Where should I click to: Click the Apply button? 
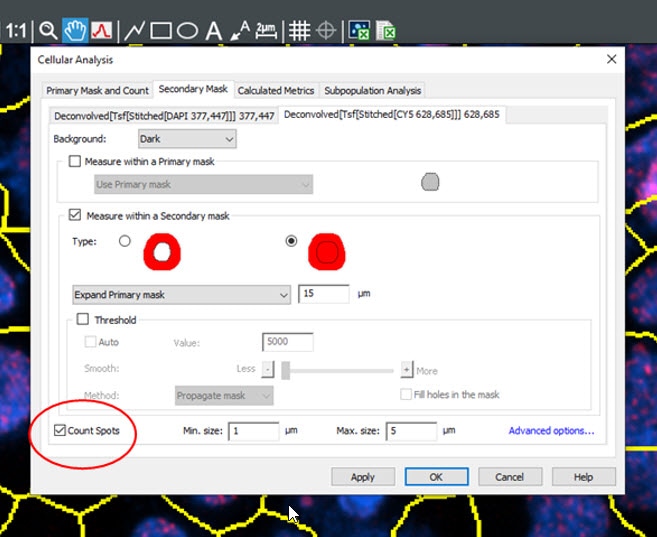(x=362, y=477)
